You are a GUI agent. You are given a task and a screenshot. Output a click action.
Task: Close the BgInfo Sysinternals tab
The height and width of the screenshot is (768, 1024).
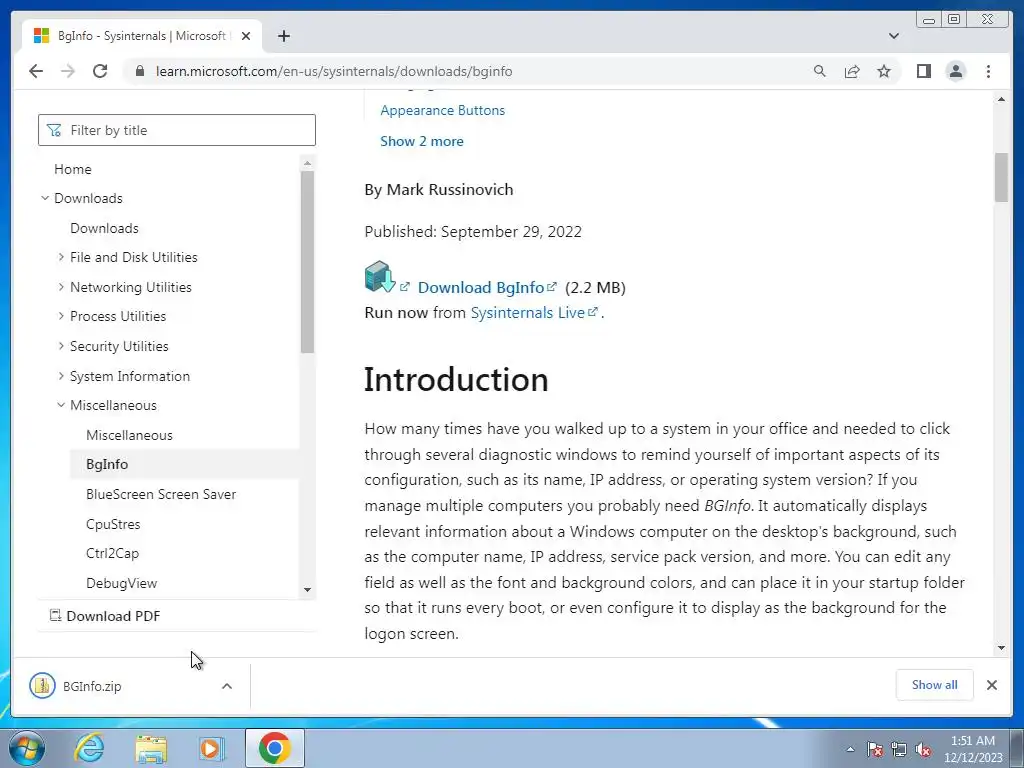coord(246,36)
